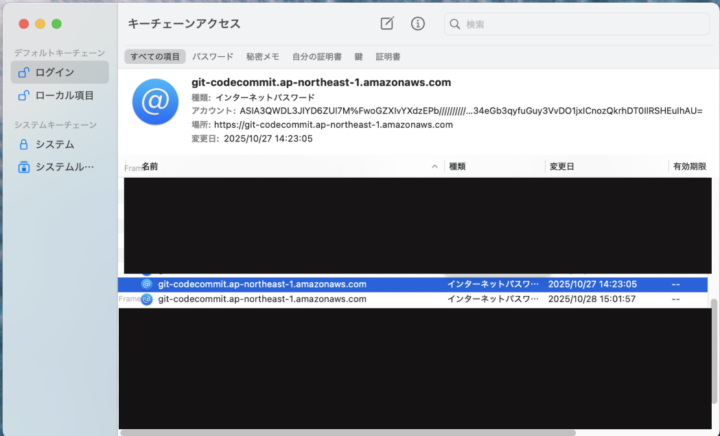This screenshot has width=720, height=436.
Task: Select git-codecommit entry modified 2025/10/28 15:01:57
Action: click(262, 299)
